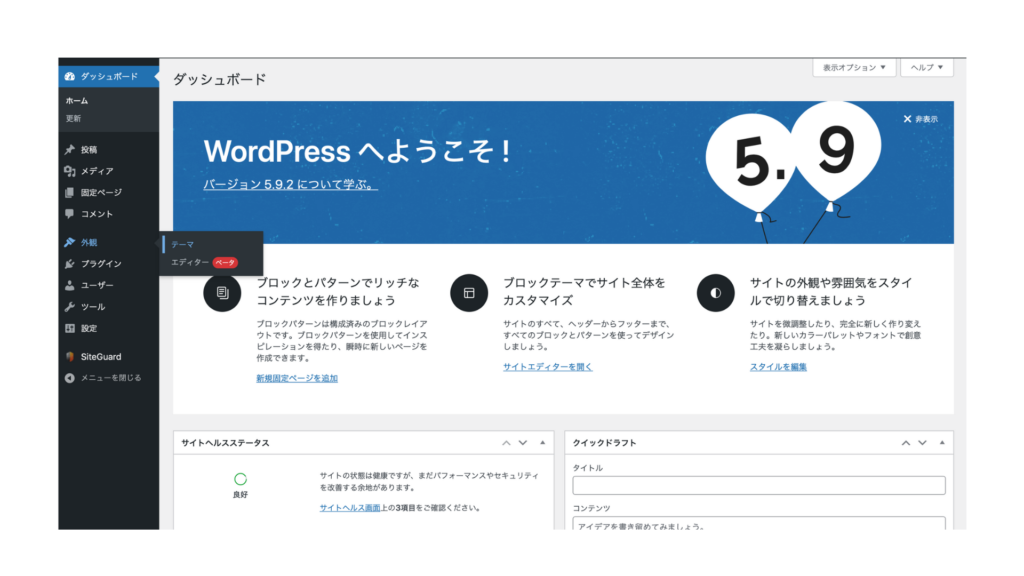1024x576 pixels.
Task: Click the 非表示 dismiss text
Action: pyautogui.click(x=927, y=119)
